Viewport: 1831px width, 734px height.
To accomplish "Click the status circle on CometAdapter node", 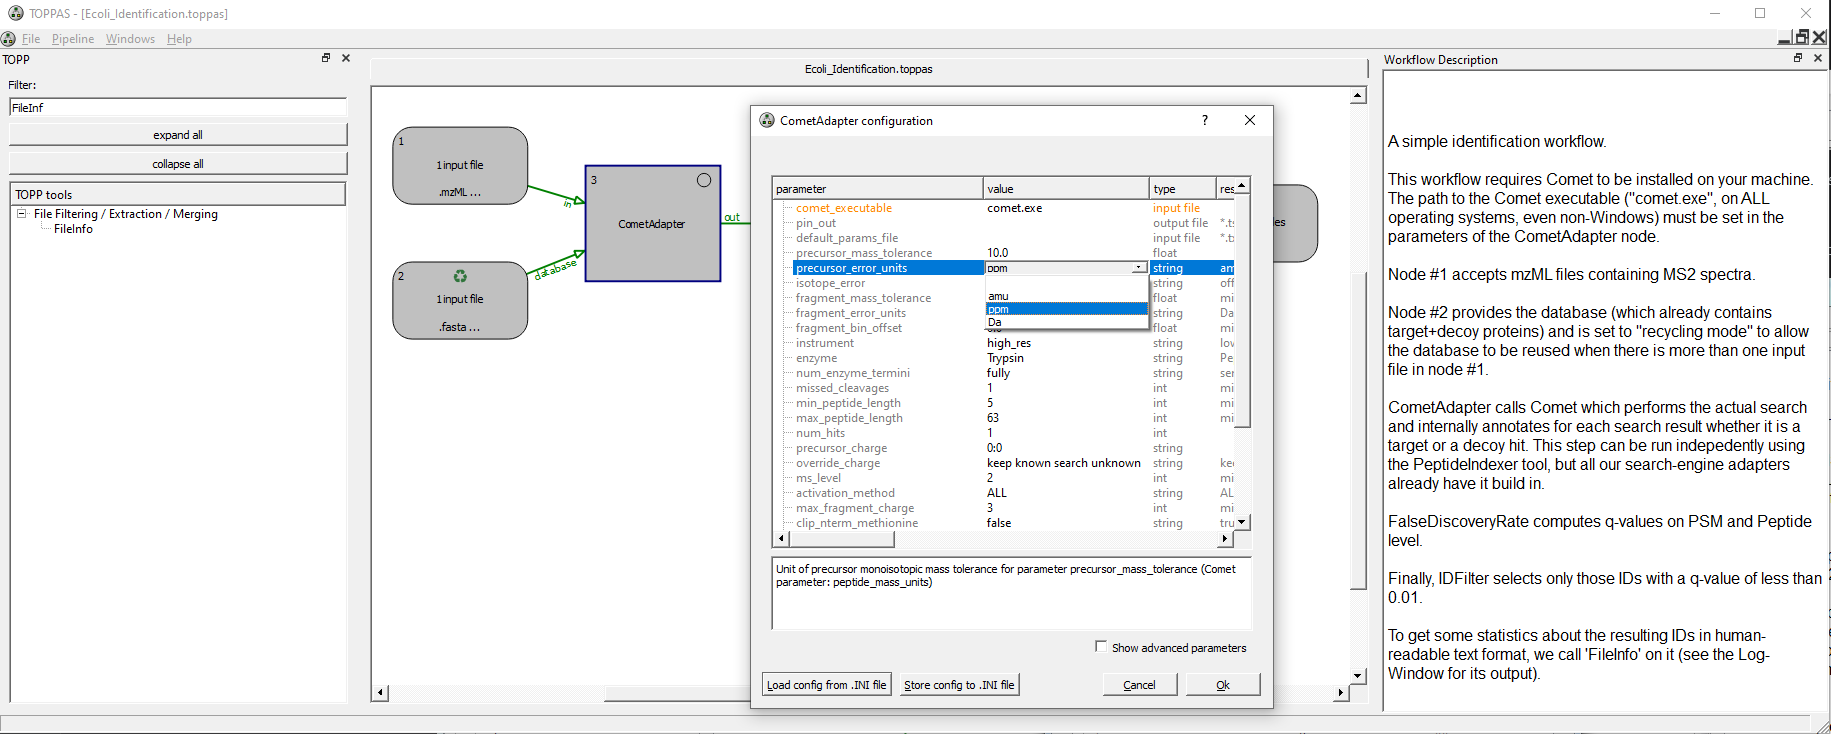I will coord(704,180).
